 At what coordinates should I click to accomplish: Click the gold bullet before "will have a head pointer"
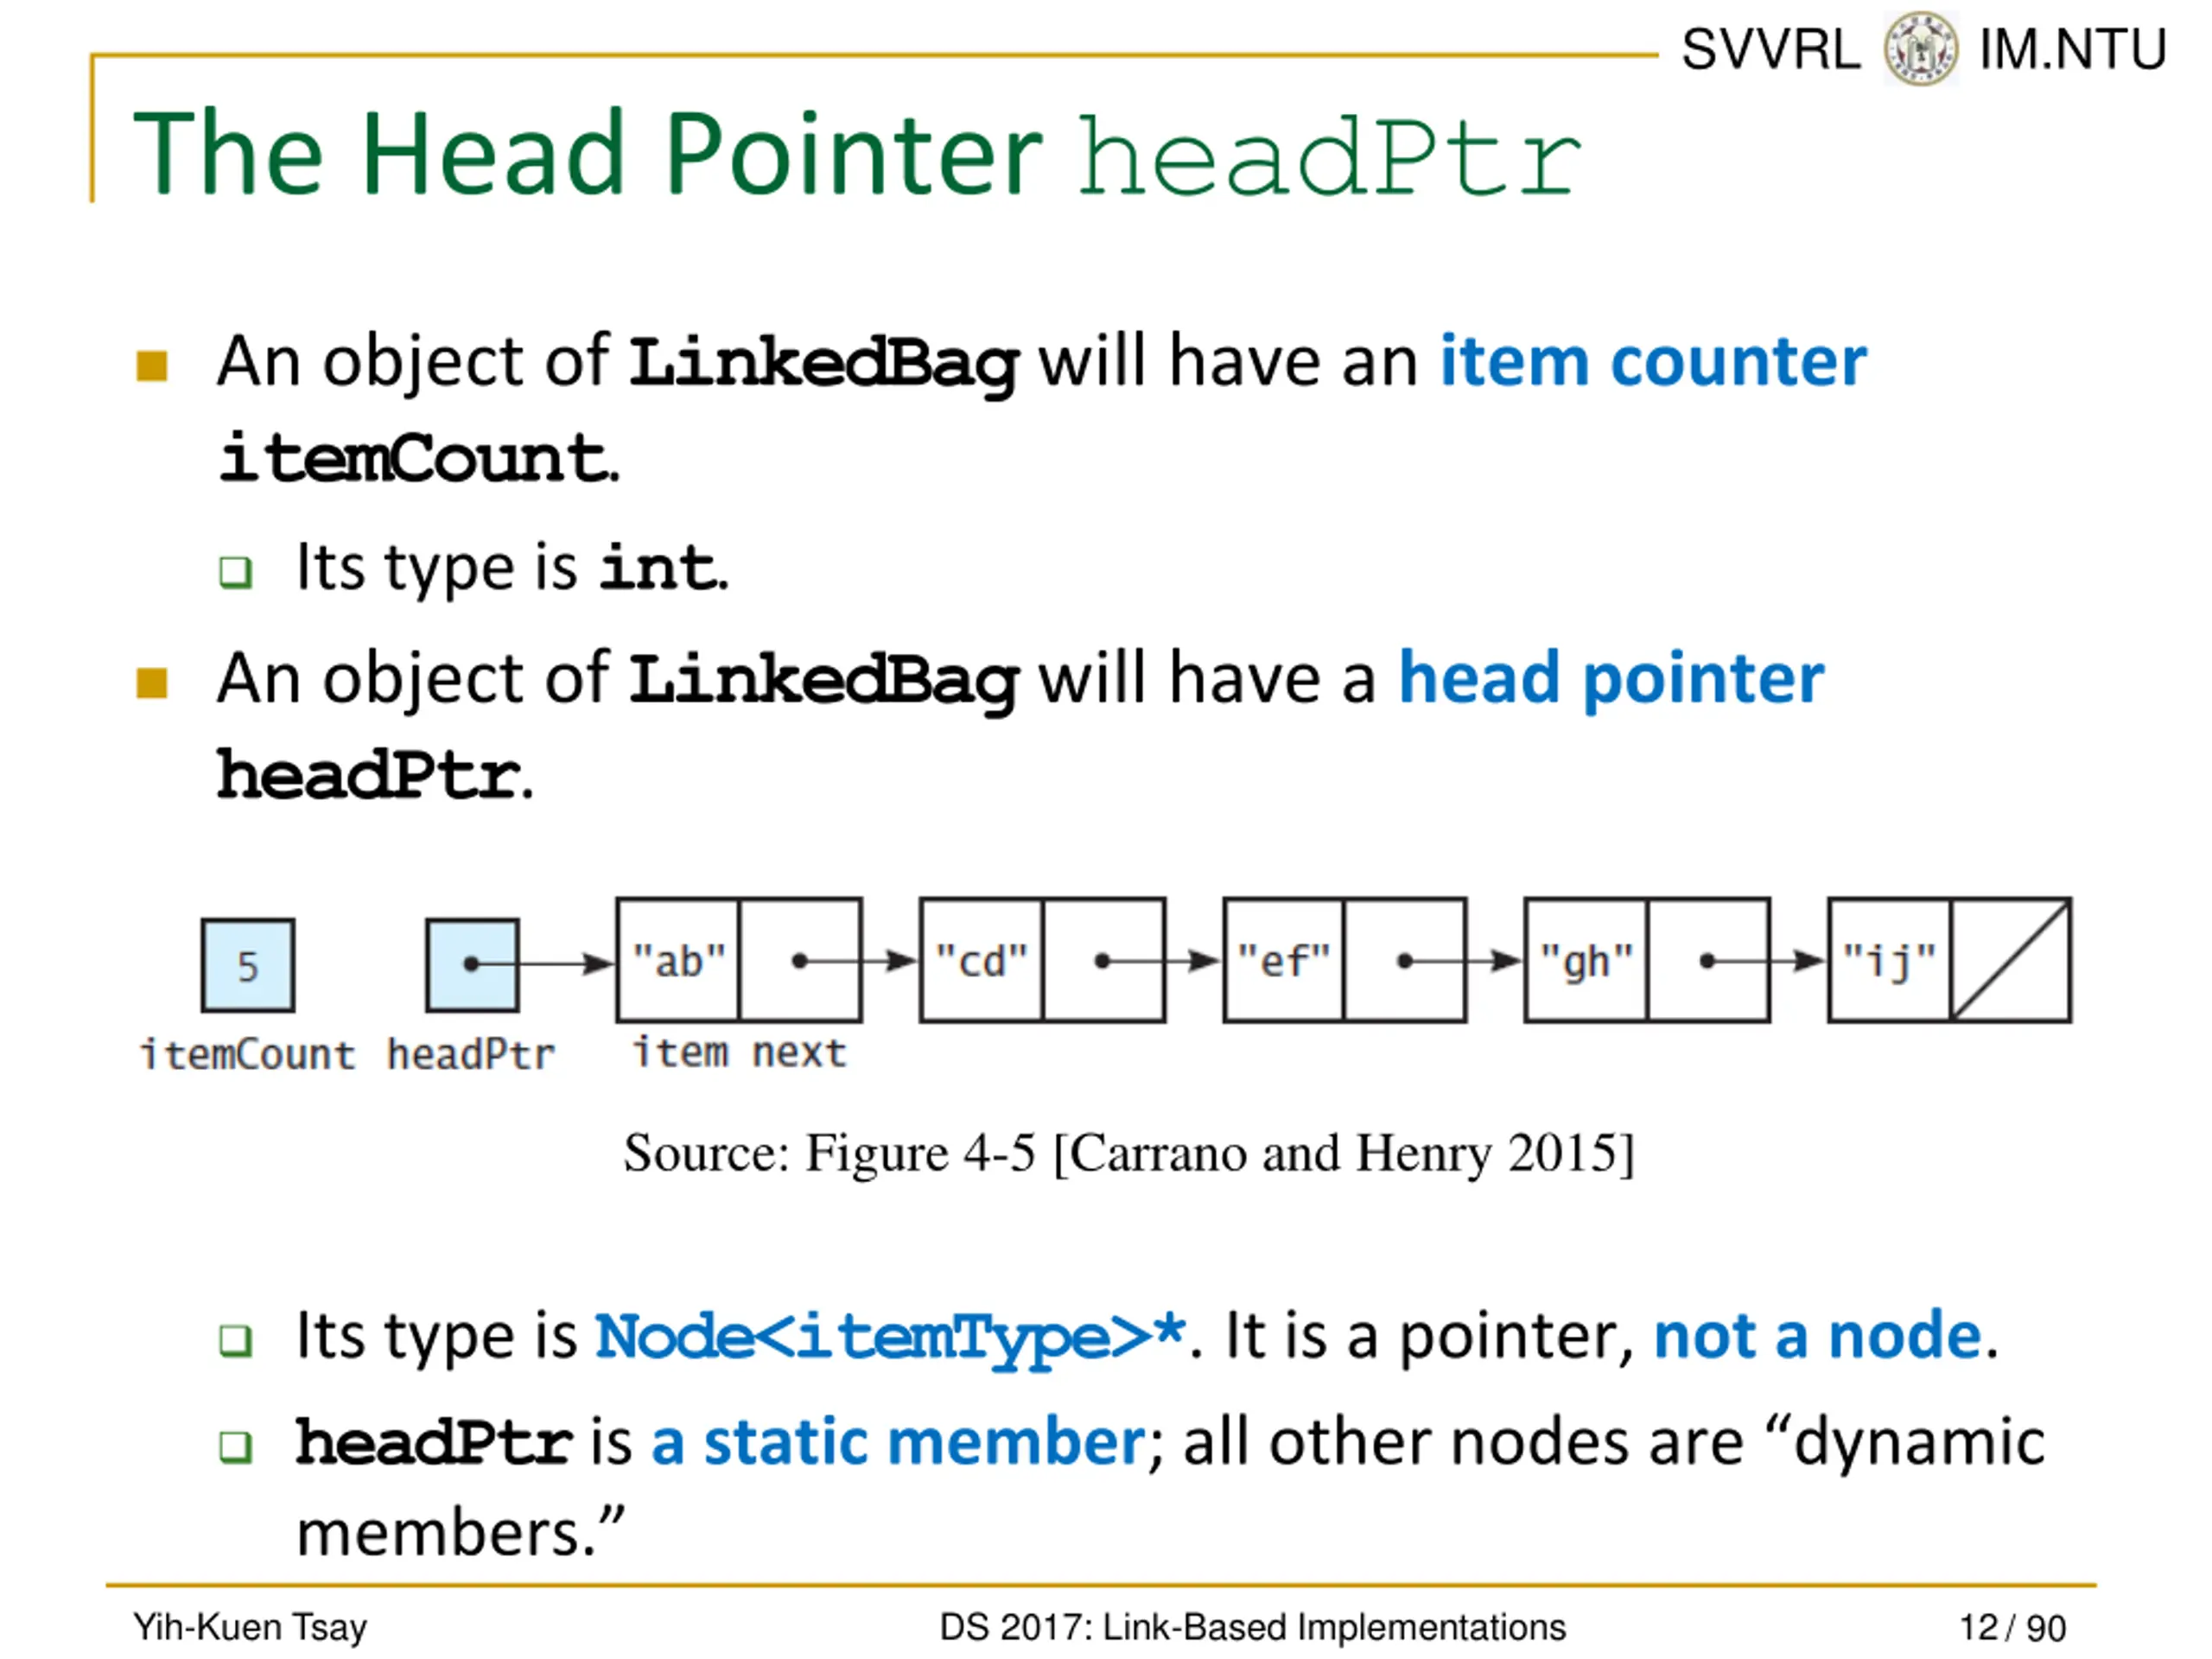pos(152,683)
